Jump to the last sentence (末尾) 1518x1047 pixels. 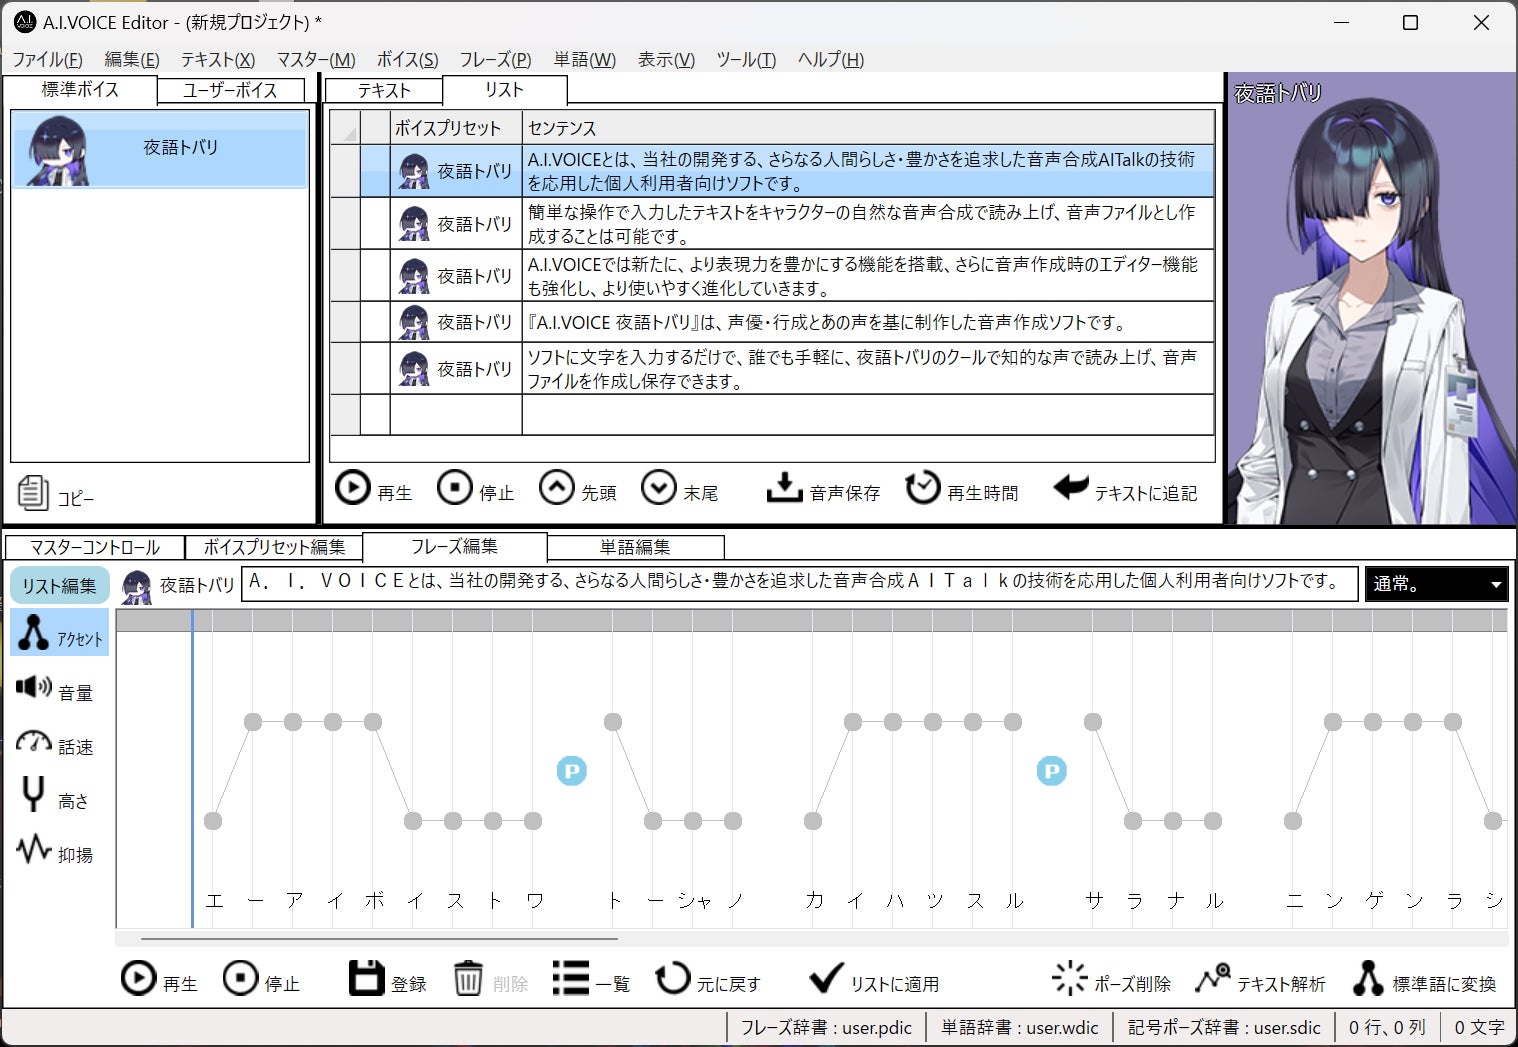[x=679, y=489]
